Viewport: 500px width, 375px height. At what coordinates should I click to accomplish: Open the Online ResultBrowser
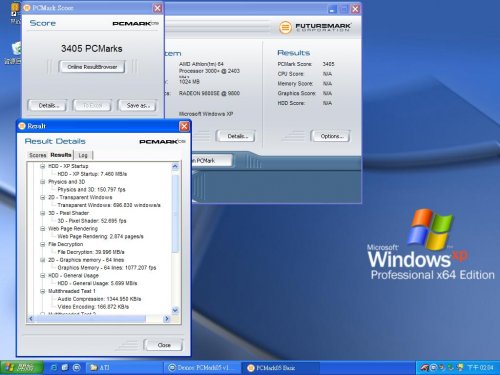coord(92,67)
